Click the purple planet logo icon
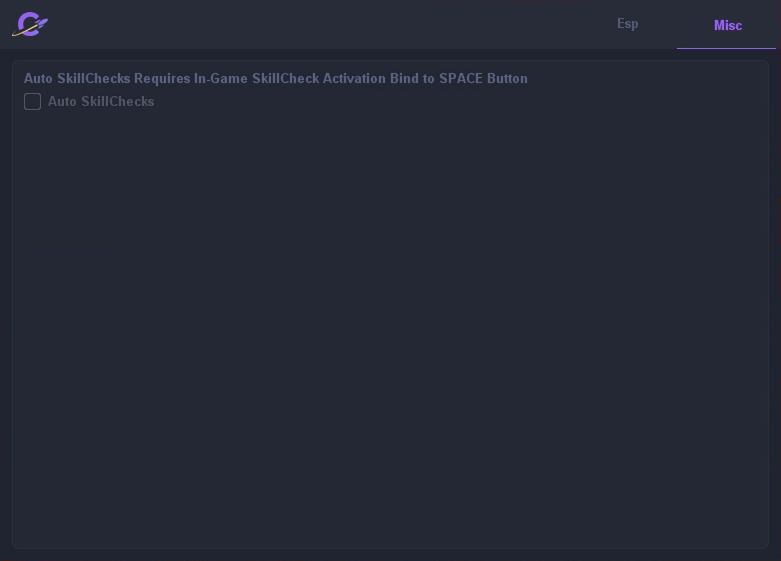 pyautogui.click(x=30, y=25)
